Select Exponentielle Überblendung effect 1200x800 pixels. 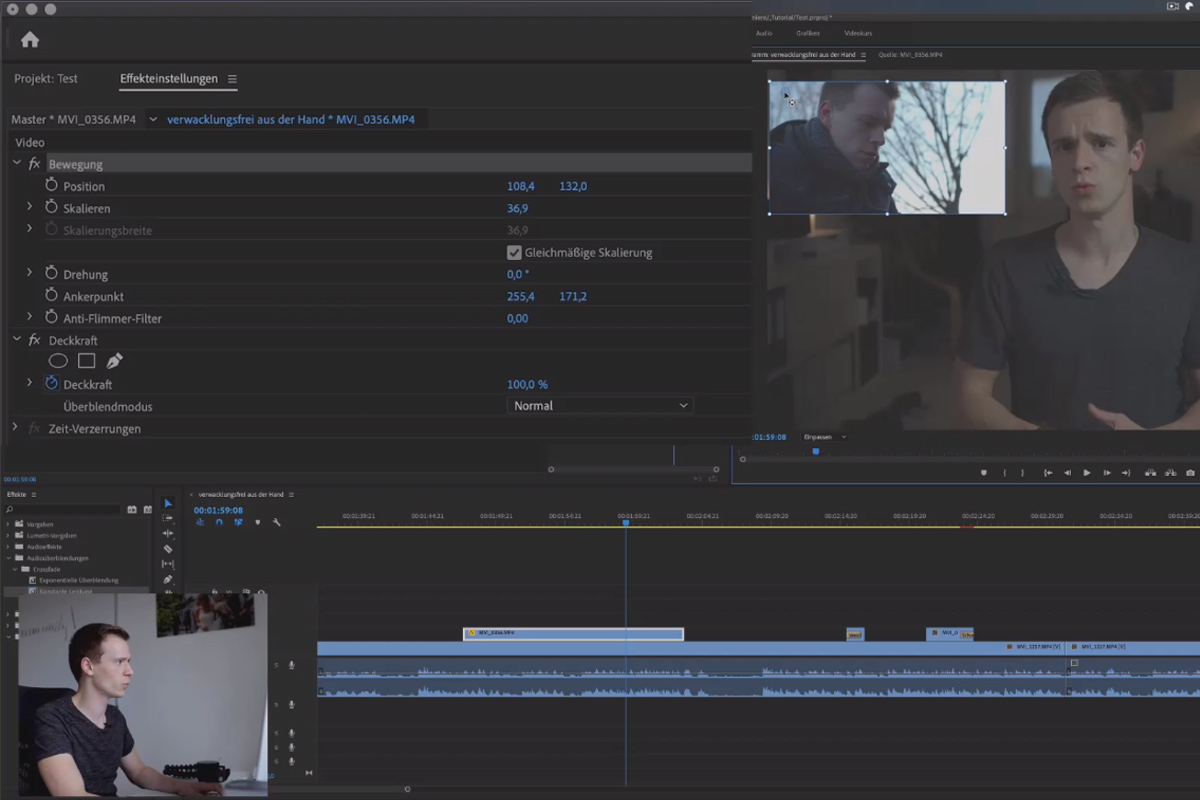[78, 580]
